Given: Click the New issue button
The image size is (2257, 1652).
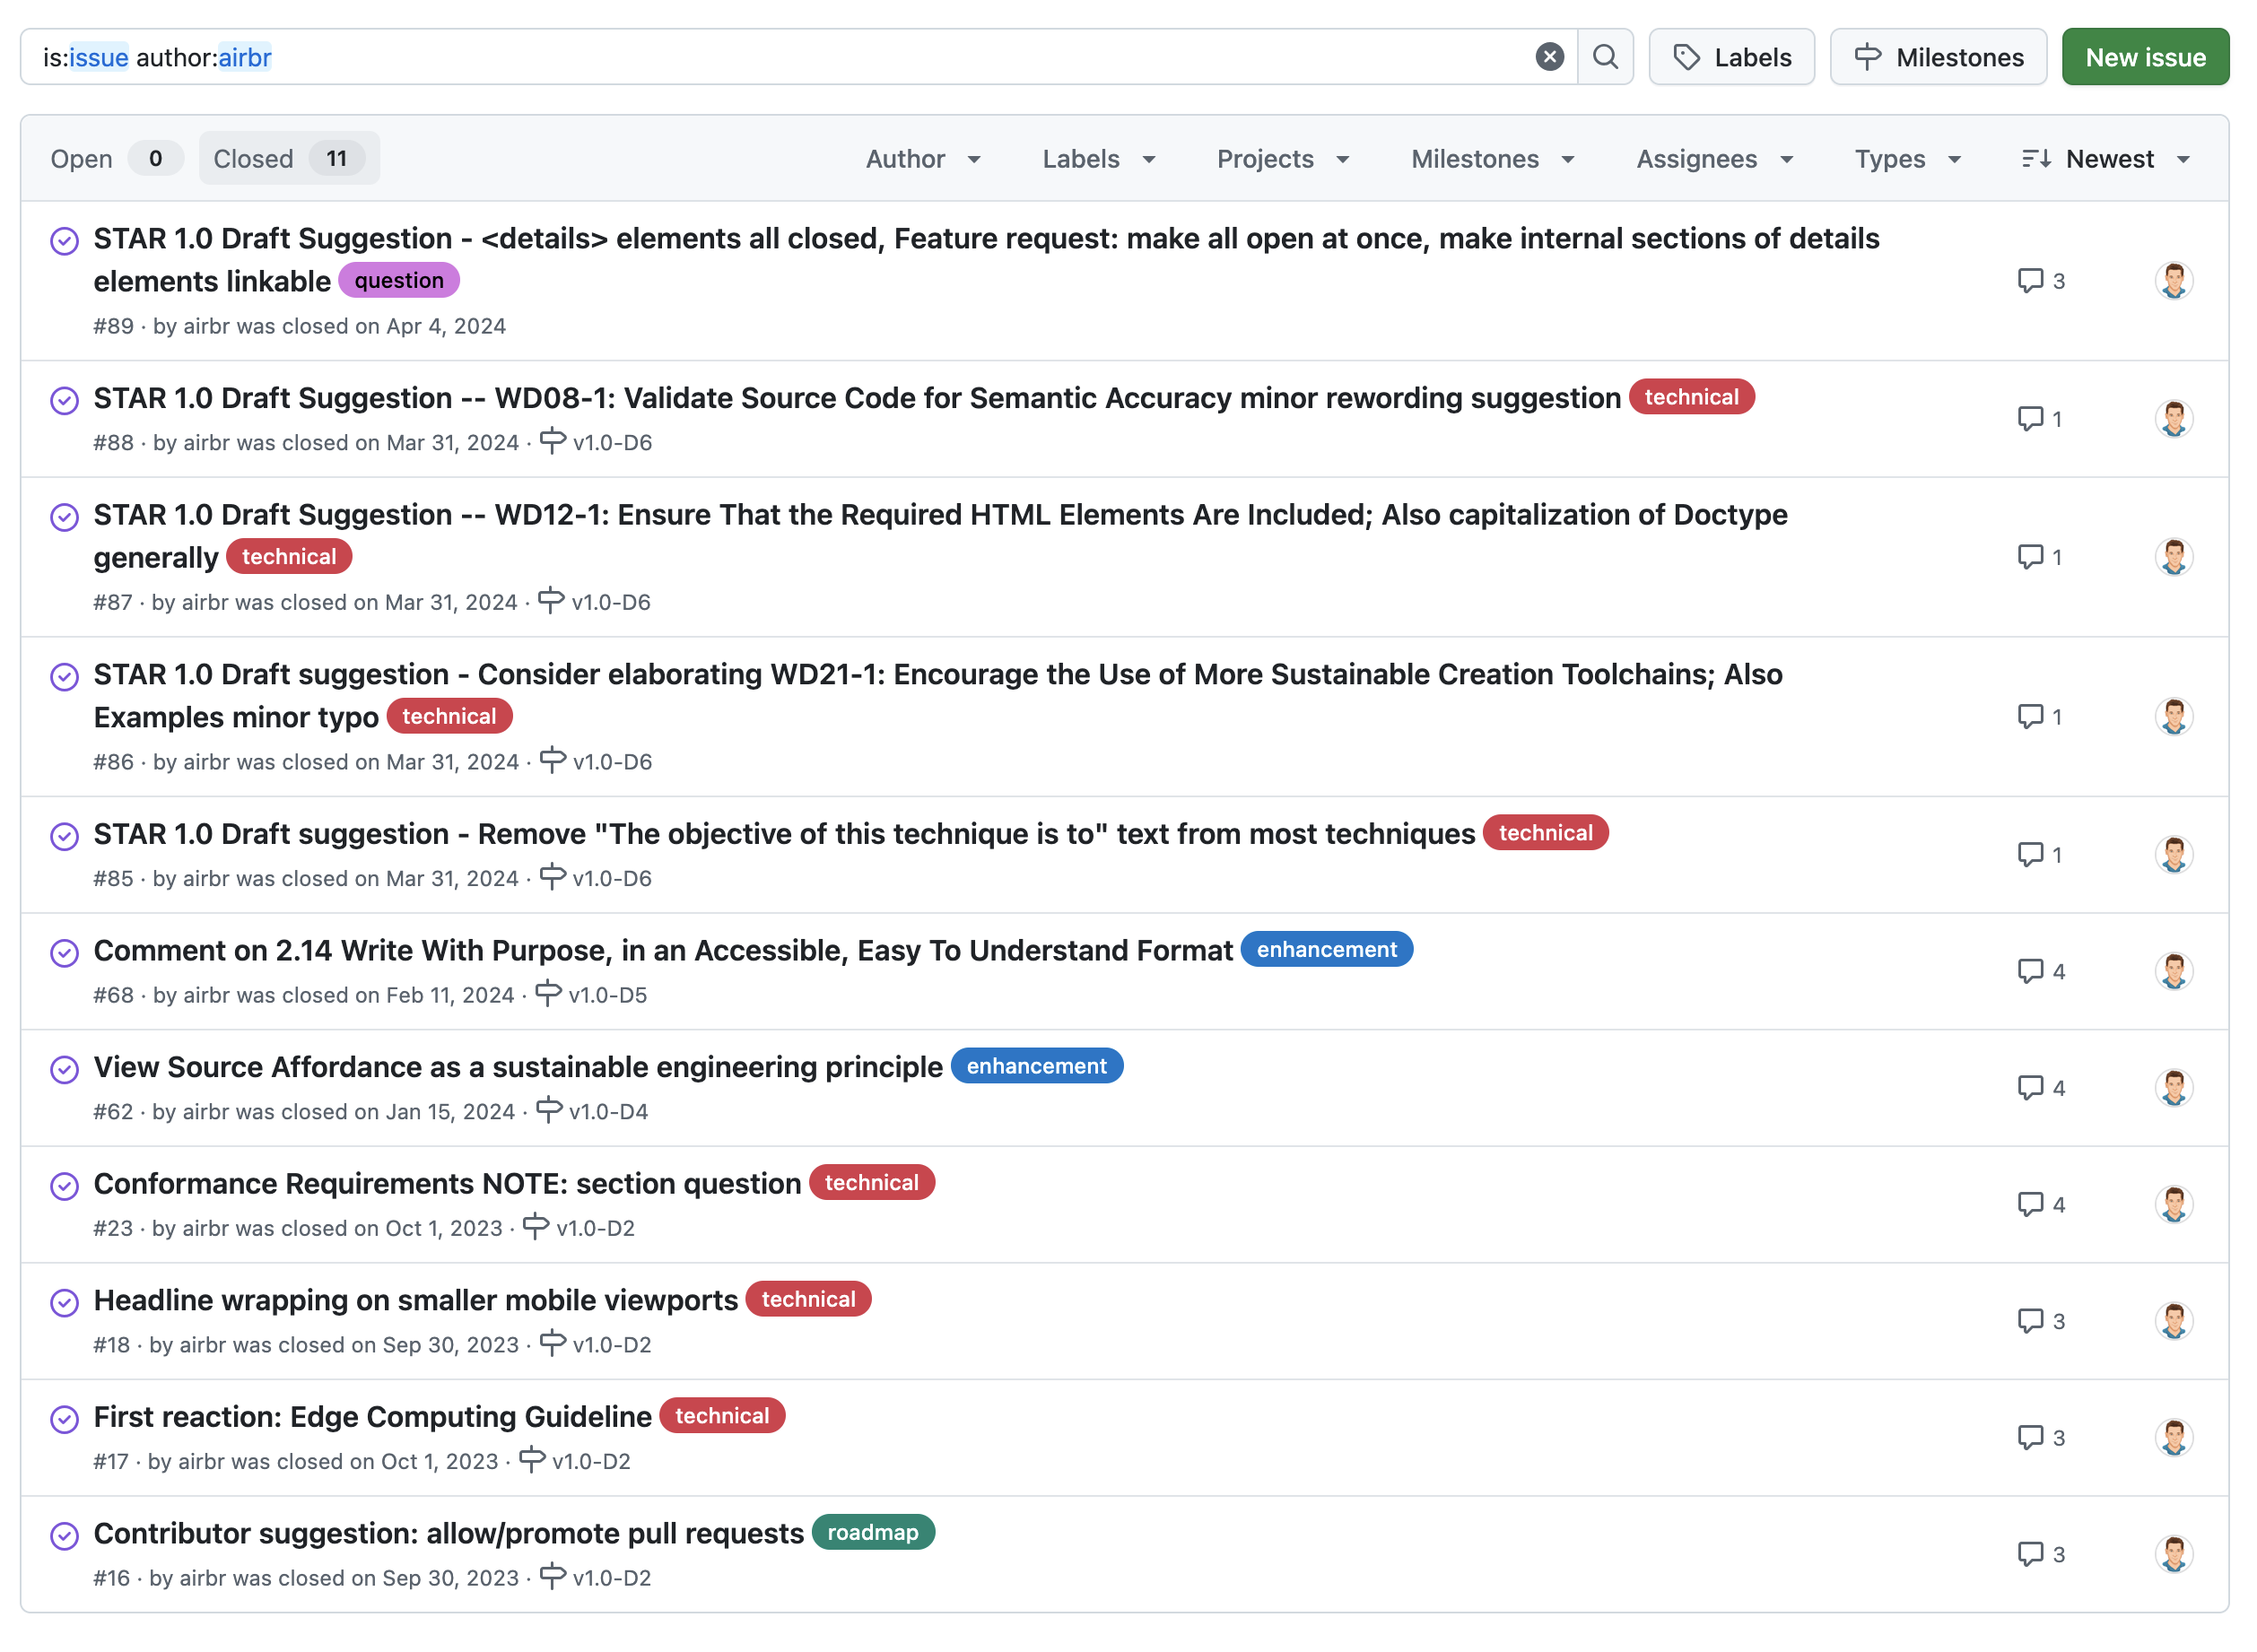Looking at the screenshot, I should click(2144, 57).
